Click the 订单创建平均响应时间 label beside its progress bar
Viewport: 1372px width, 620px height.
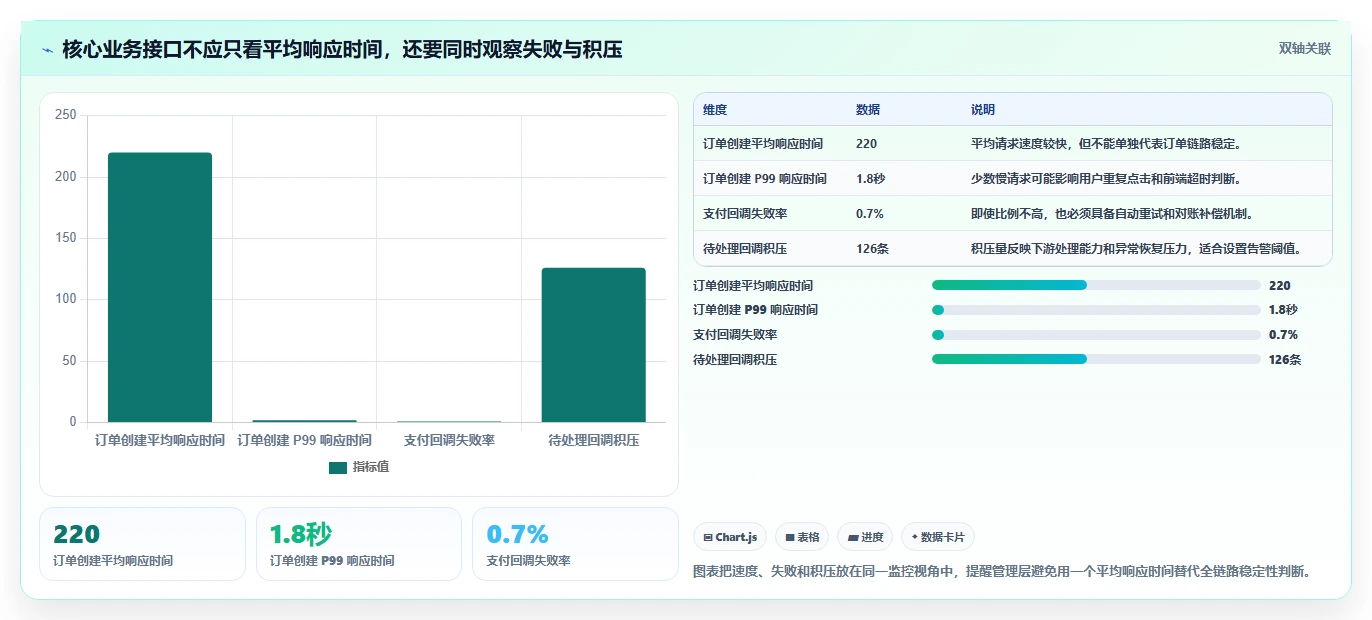[x=753, y=286]
